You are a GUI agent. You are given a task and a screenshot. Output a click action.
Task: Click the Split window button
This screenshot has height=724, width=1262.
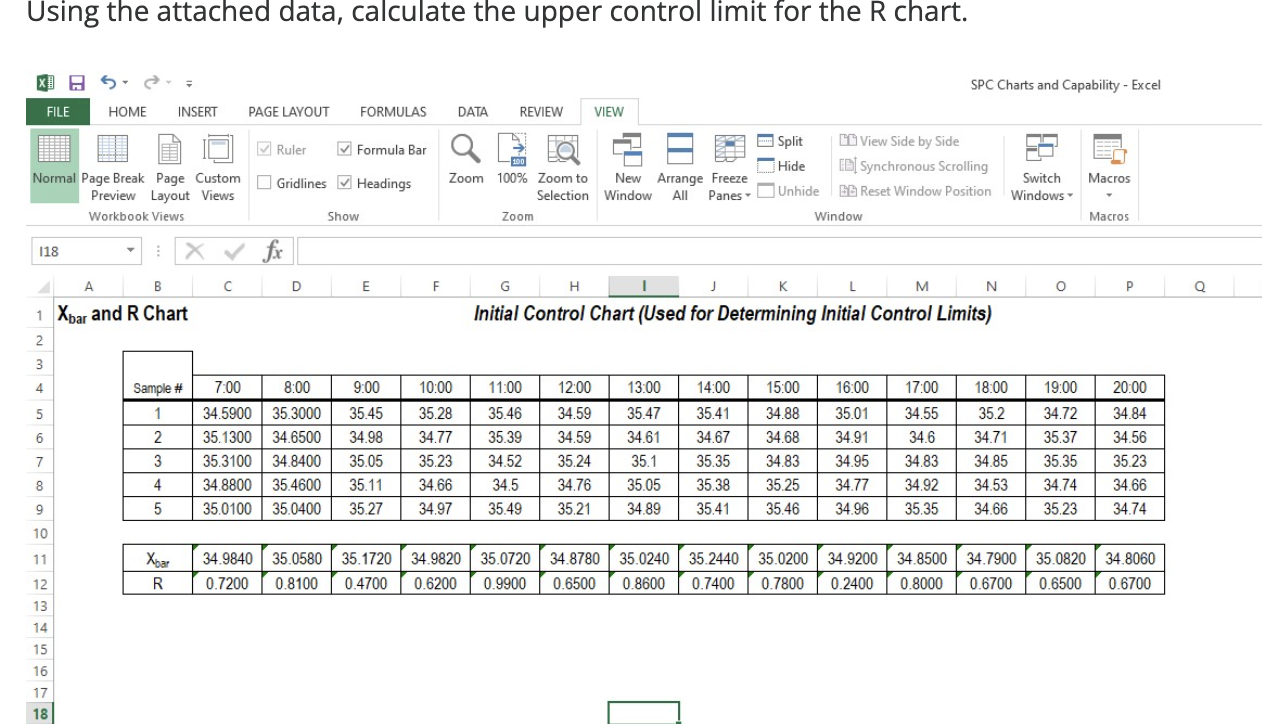[x=782, y=141]
